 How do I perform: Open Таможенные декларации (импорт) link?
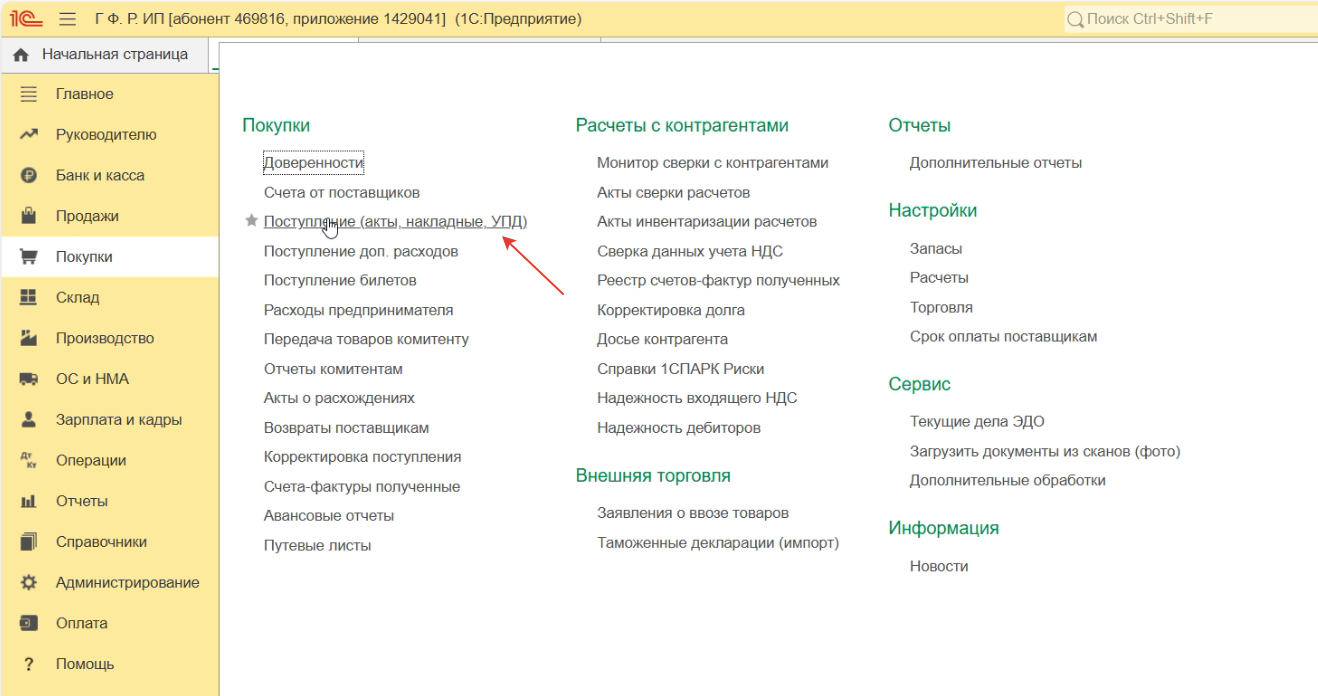coord(718,543)
